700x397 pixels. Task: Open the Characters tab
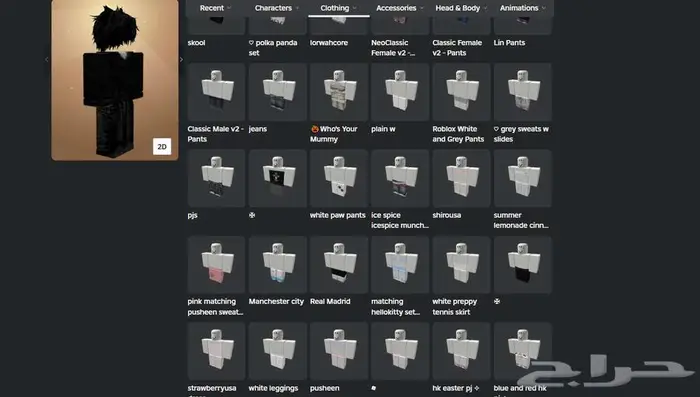(277, 8)
